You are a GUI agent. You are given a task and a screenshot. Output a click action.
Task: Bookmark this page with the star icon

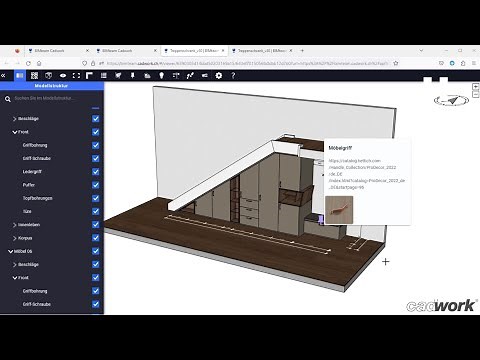point(396,63)
